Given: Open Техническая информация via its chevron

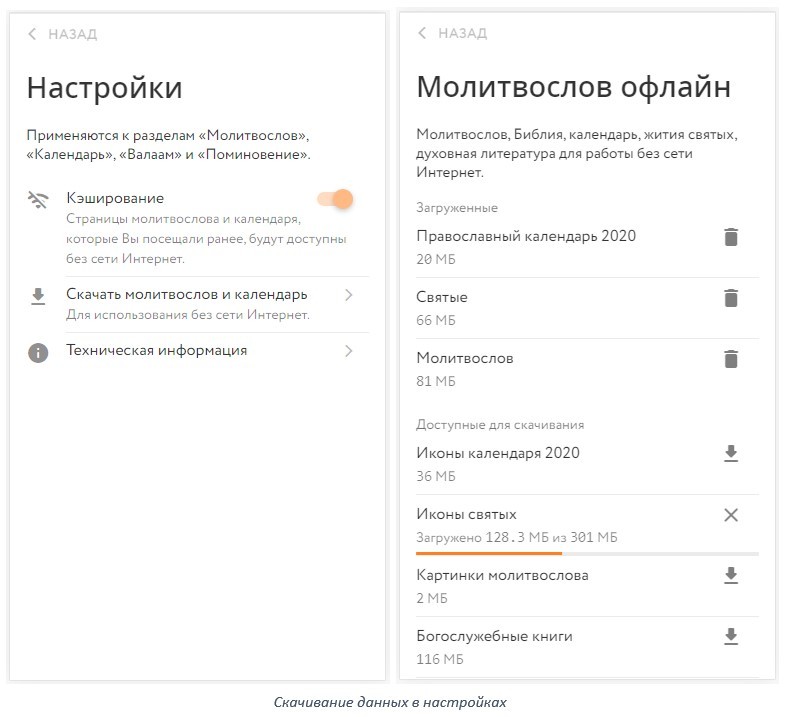Looking at the screenshot, I should click(x=348, y=351).
